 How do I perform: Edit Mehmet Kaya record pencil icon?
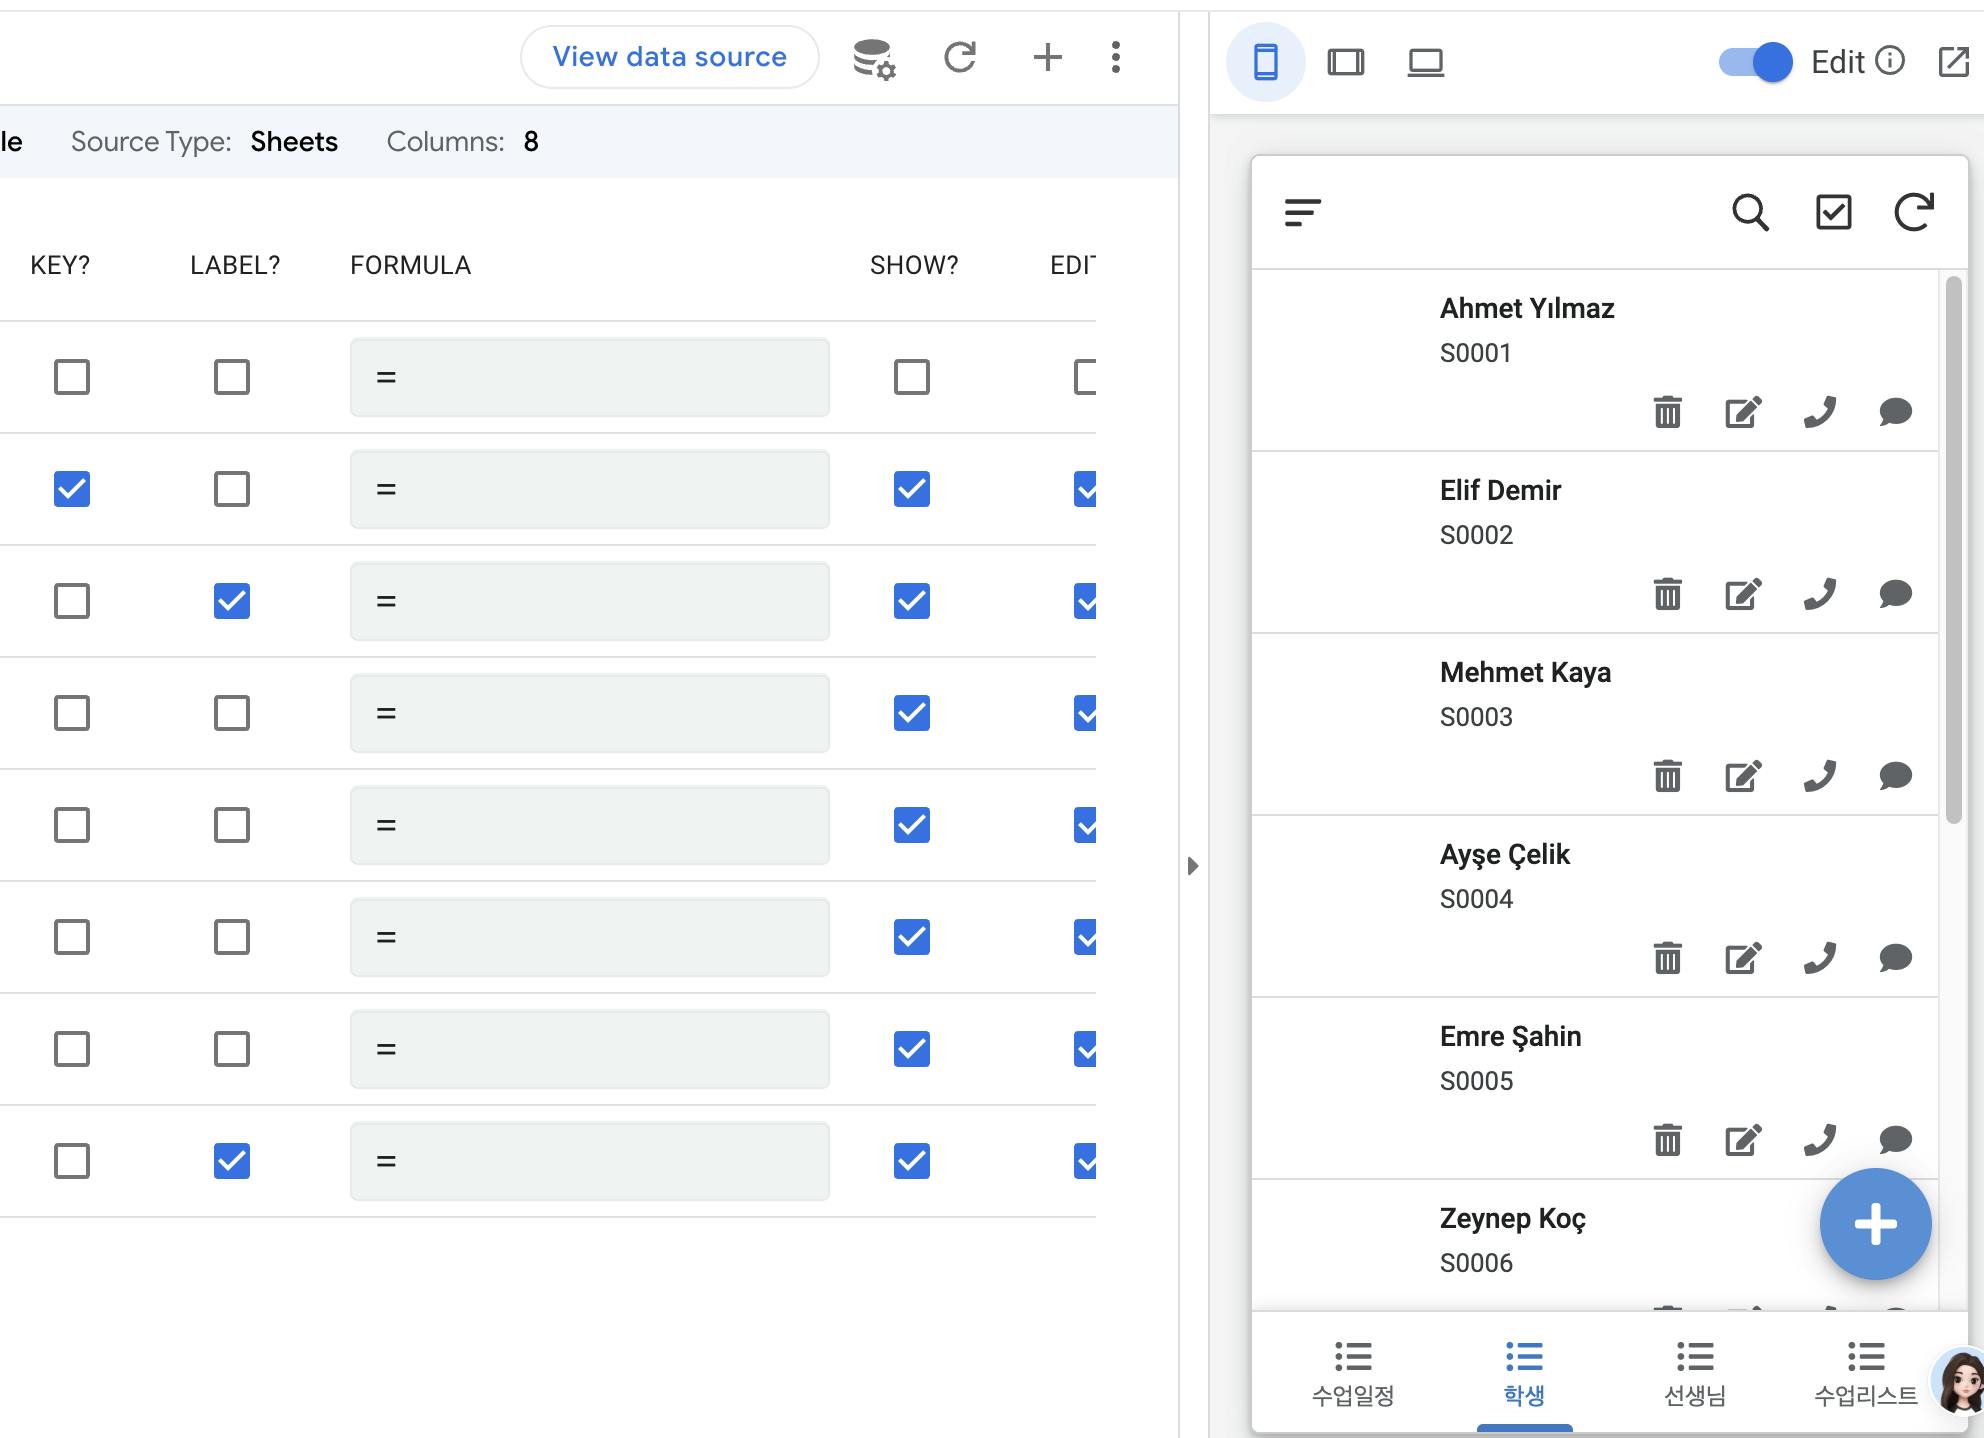tap(1743, 776)
